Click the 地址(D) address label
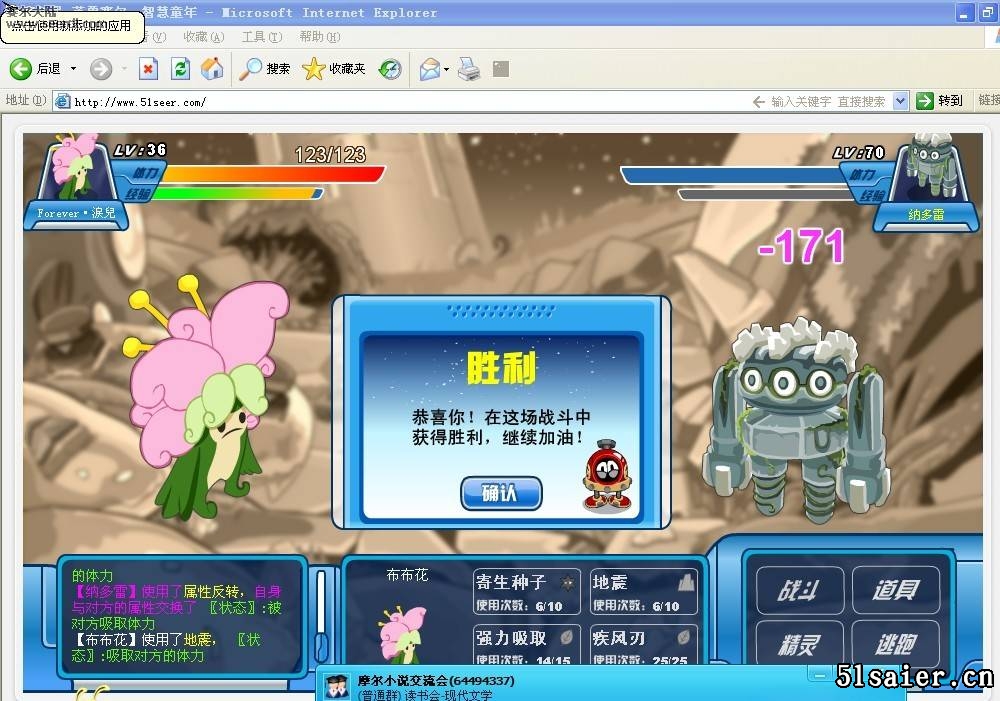Screen dimensions: 1000x701 (x=26, y=100)
